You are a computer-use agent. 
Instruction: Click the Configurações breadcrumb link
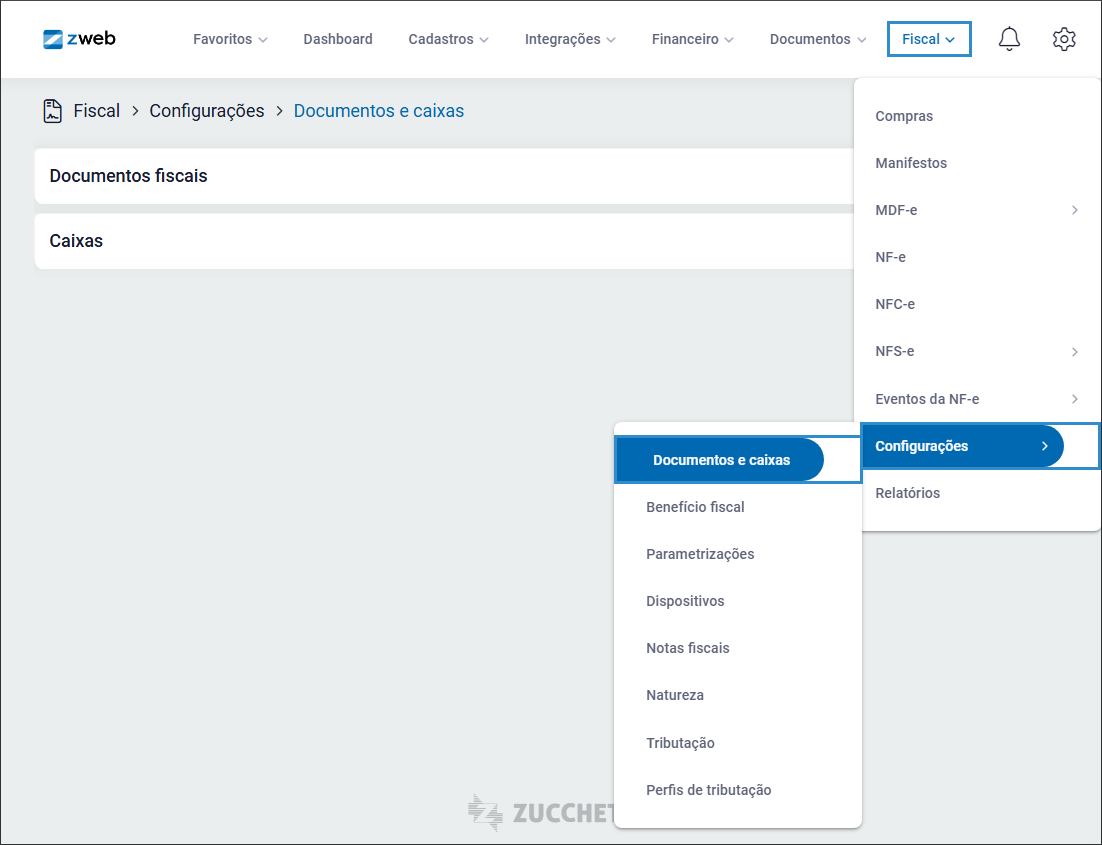(207, 111)
